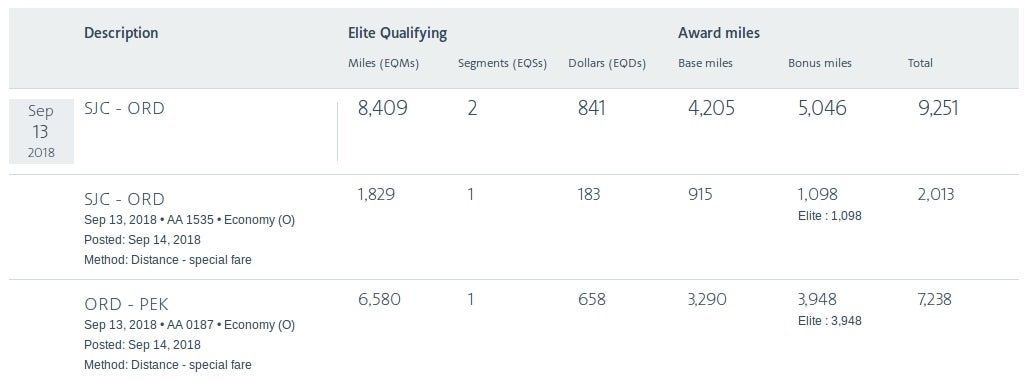
Task: Click the Base miles column label
Action: pyautogui.click(x=705, y=64)
